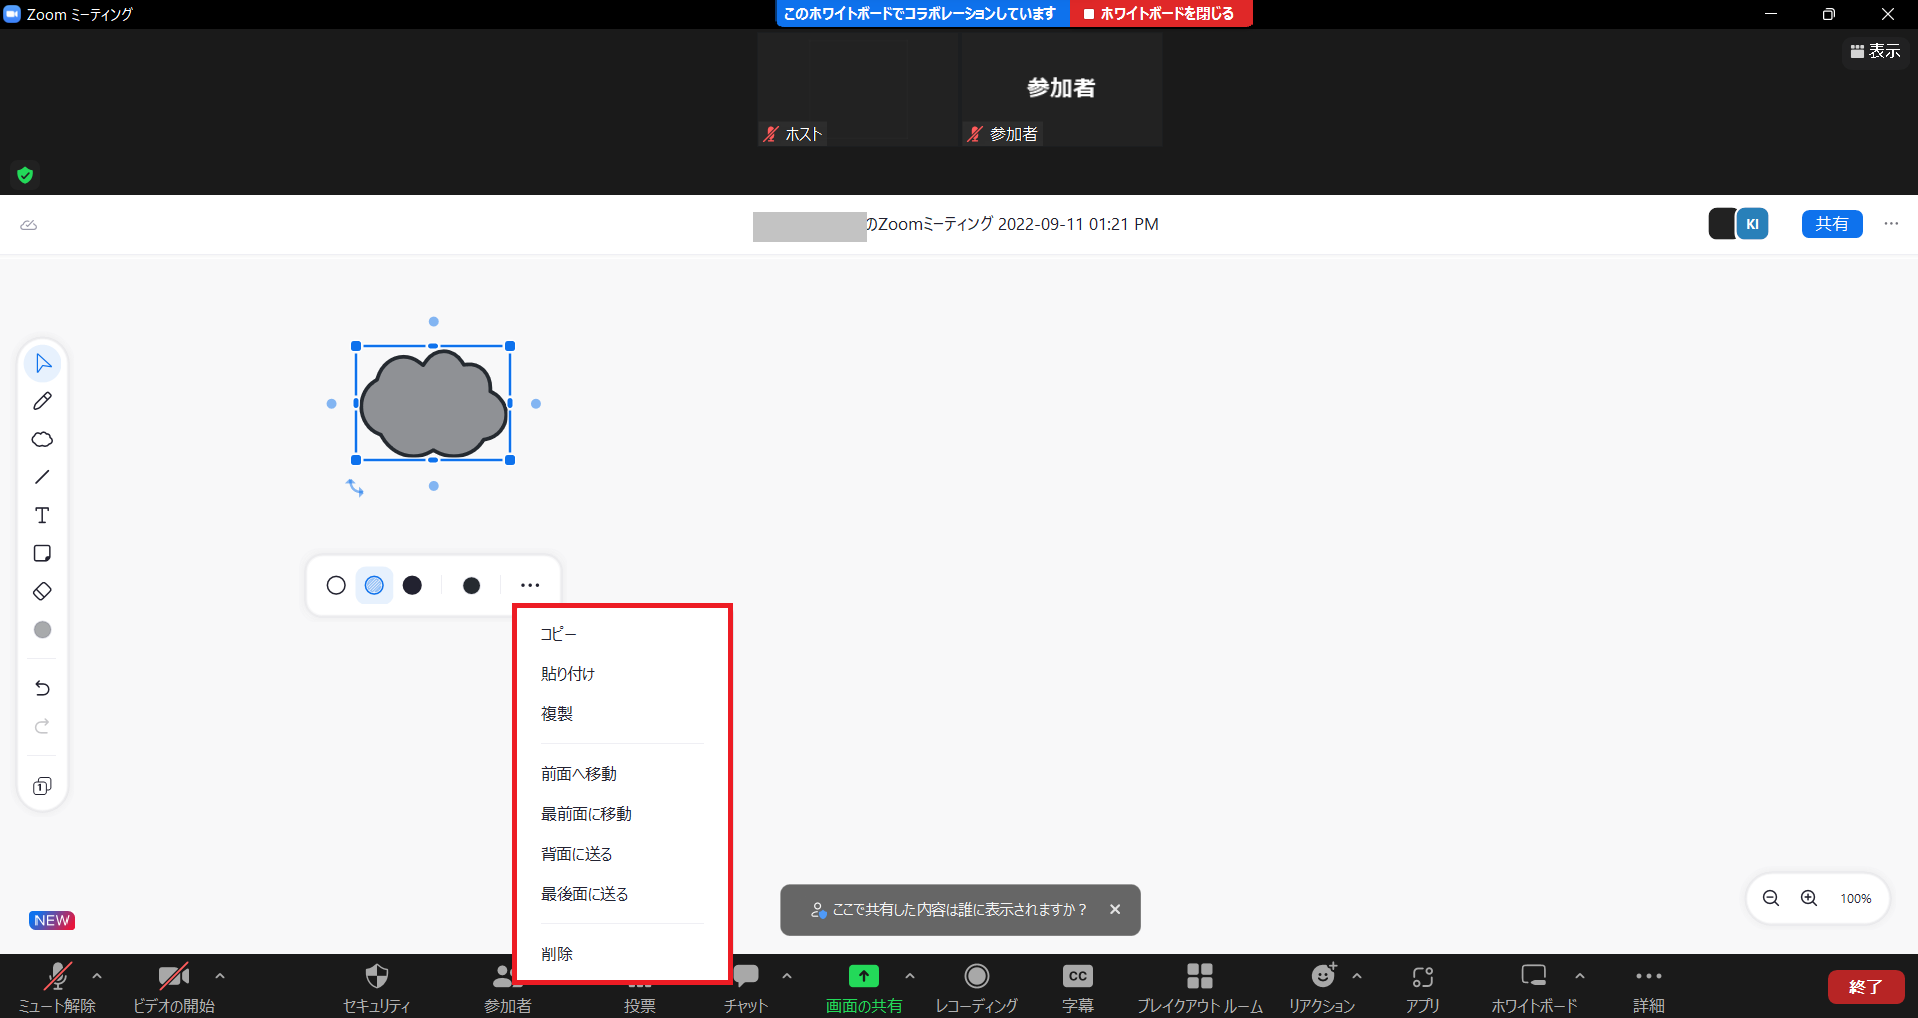Click the blue 共有 share button
This screenshot has height=1018, width=1918.
(x=1831, y=224)
